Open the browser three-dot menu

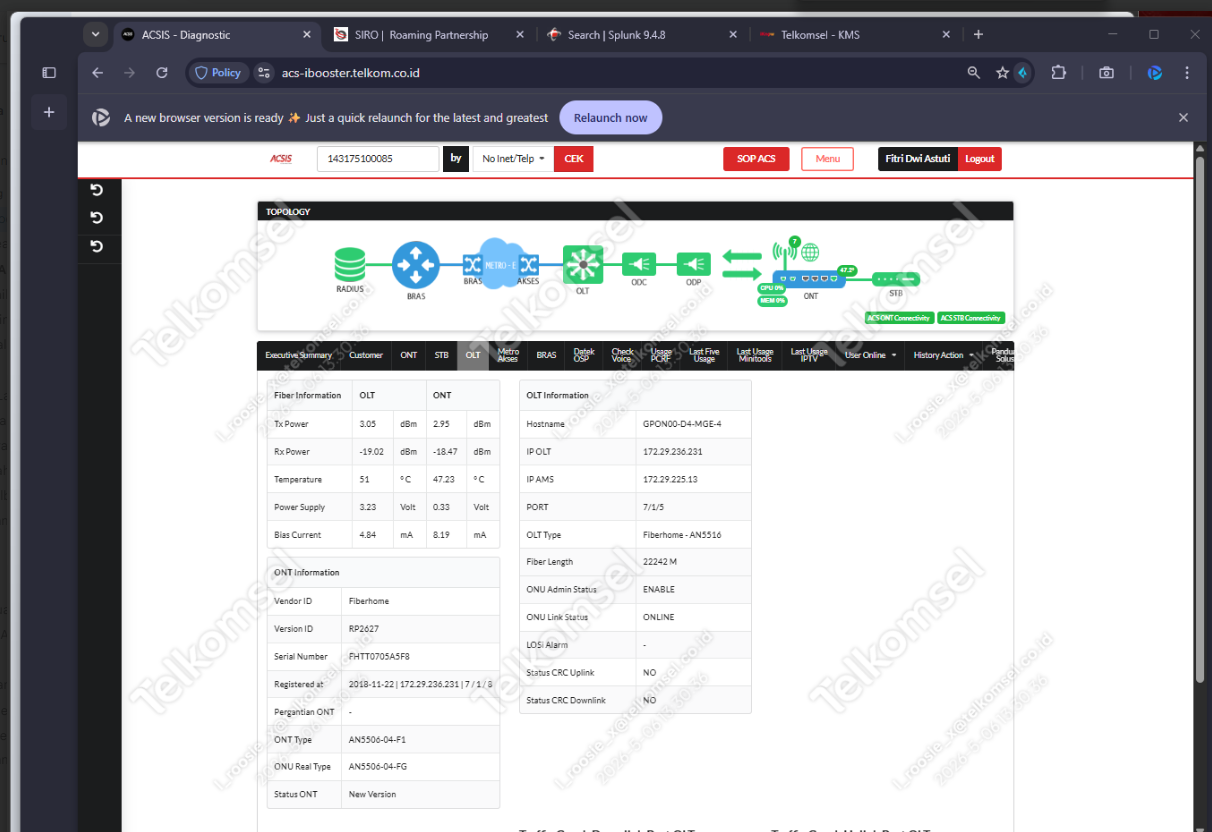pos(1187,73)
